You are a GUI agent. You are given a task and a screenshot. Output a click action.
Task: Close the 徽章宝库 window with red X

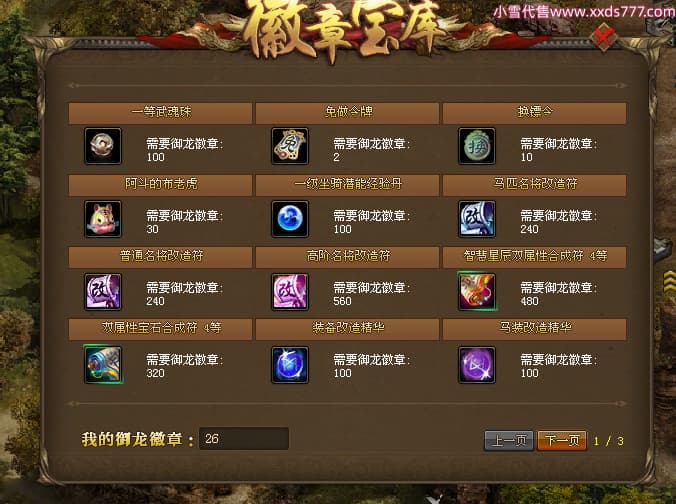[604, 37]
